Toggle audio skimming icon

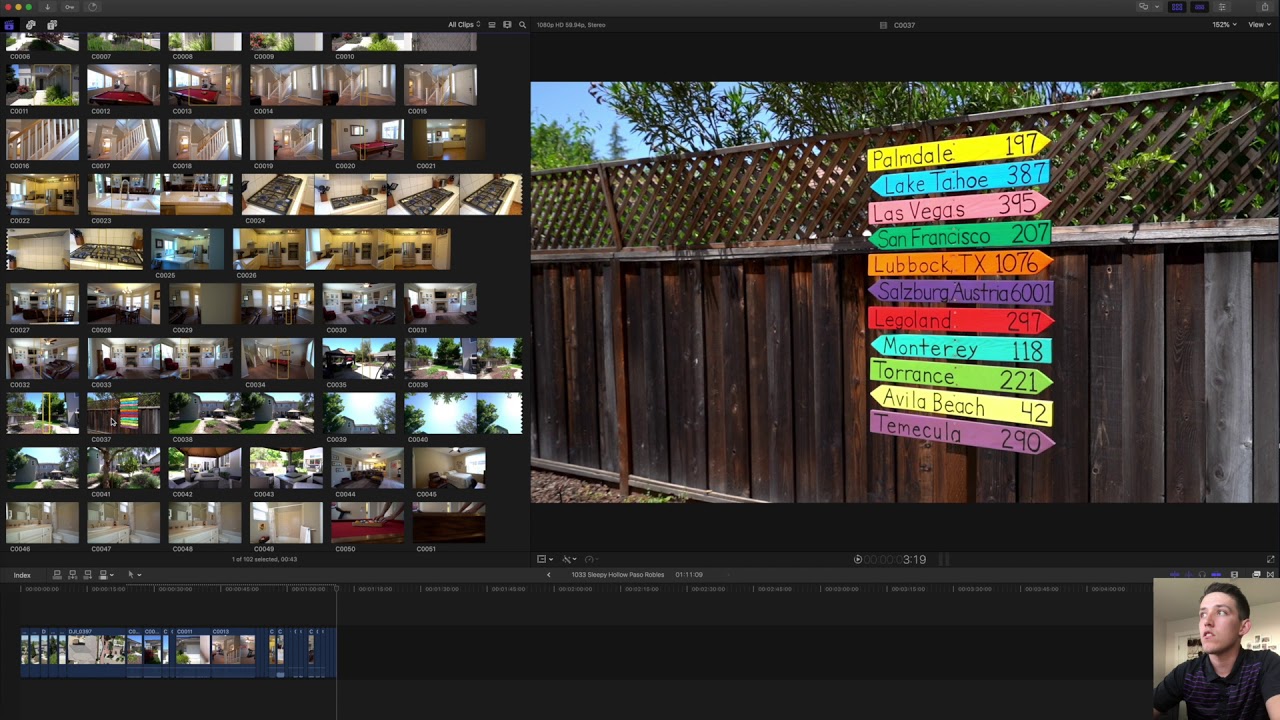pyautogui.click(x=1189, y=575)
